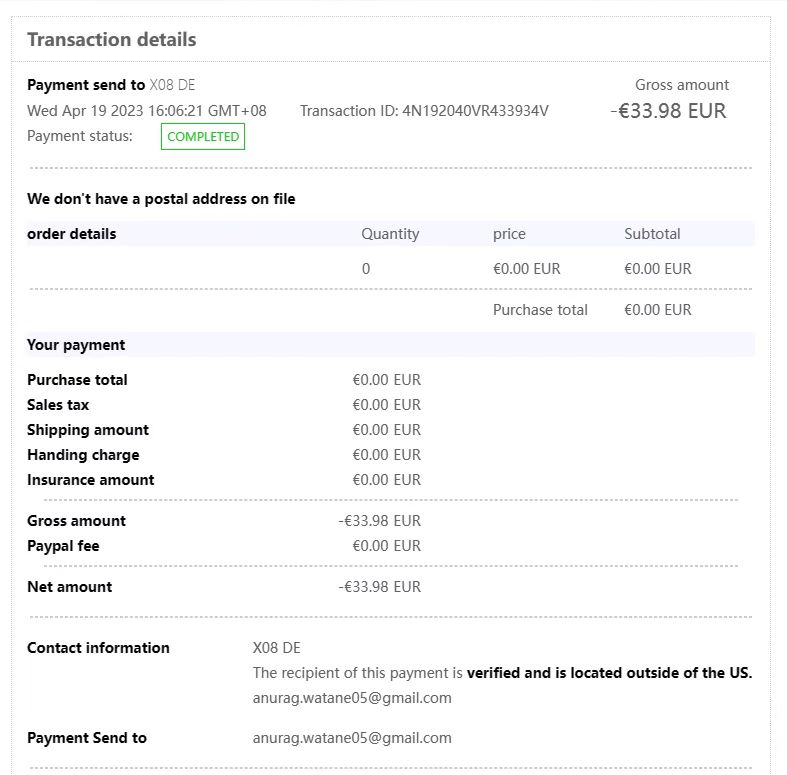Select the Your payment section header
The width and height of the screenshot is (787, 775).
click(x=76, y=345)
